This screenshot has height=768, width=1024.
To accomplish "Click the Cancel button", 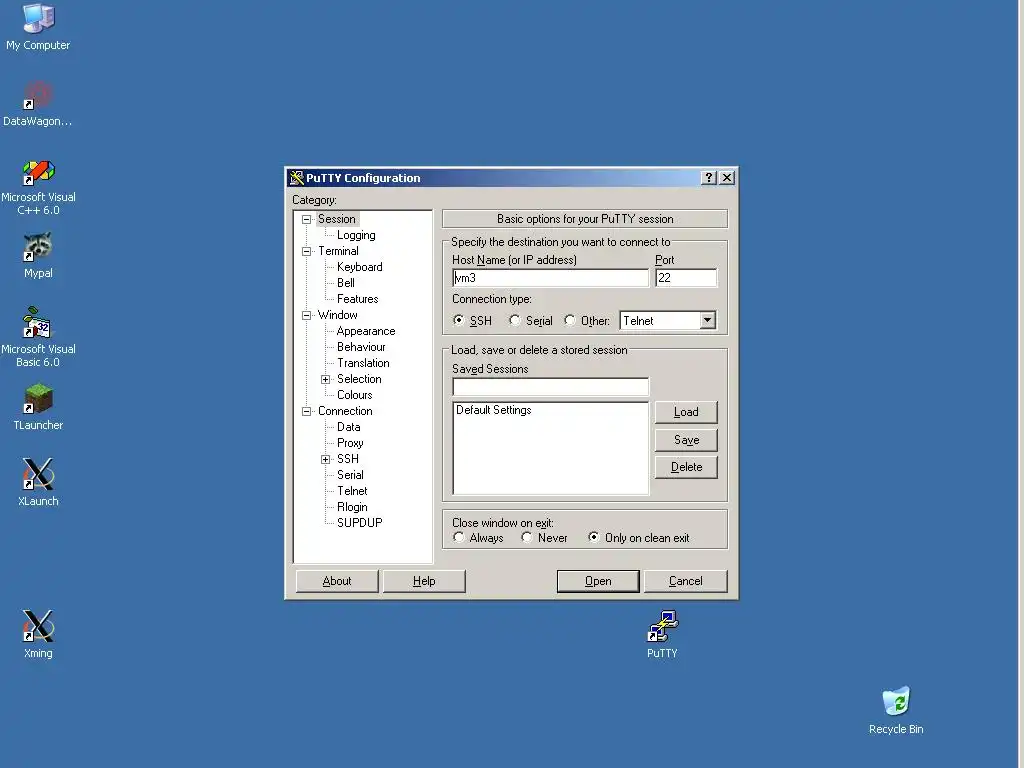I will click(x=685, y=581).
